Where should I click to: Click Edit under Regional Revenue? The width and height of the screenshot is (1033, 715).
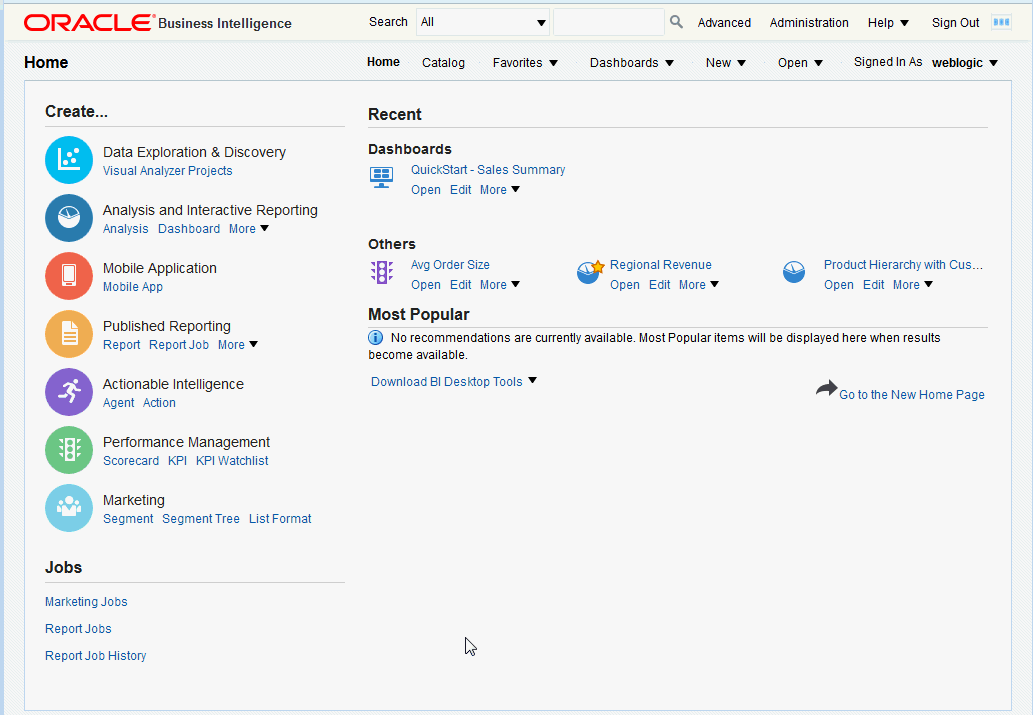click(659, 285)
